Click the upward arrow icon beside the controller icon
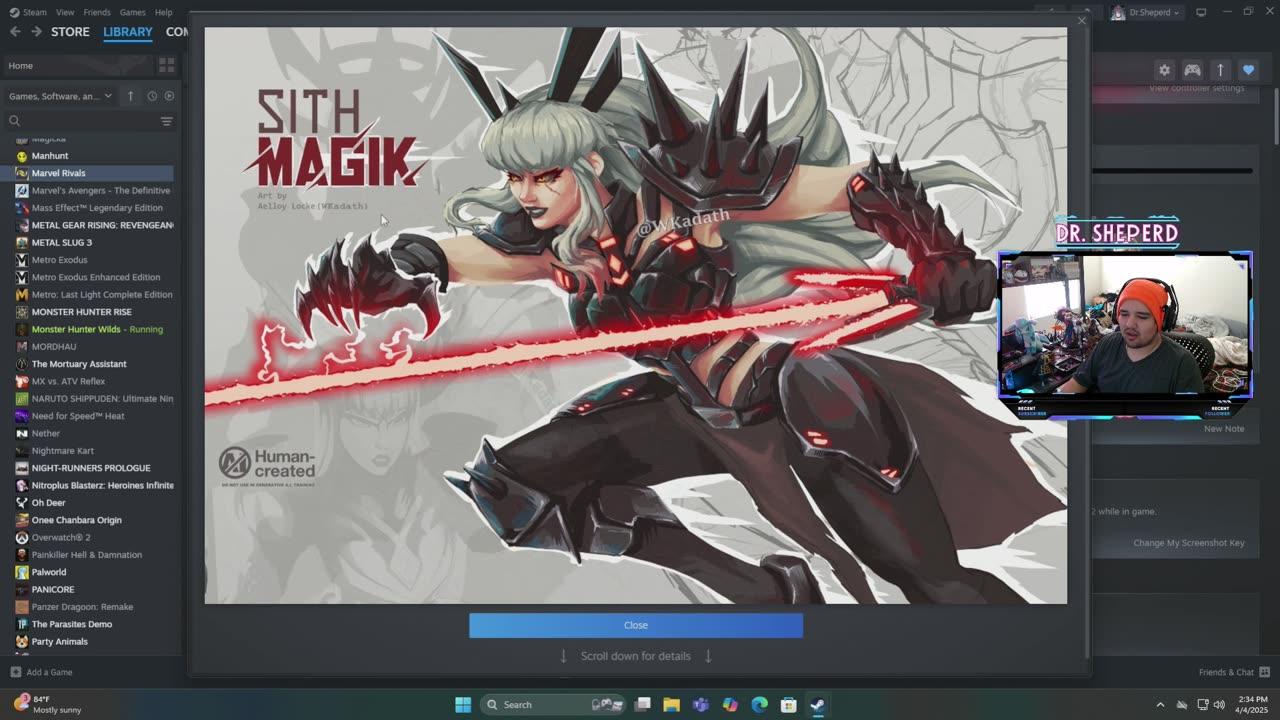1280x720 pixels. point(1220,70)
